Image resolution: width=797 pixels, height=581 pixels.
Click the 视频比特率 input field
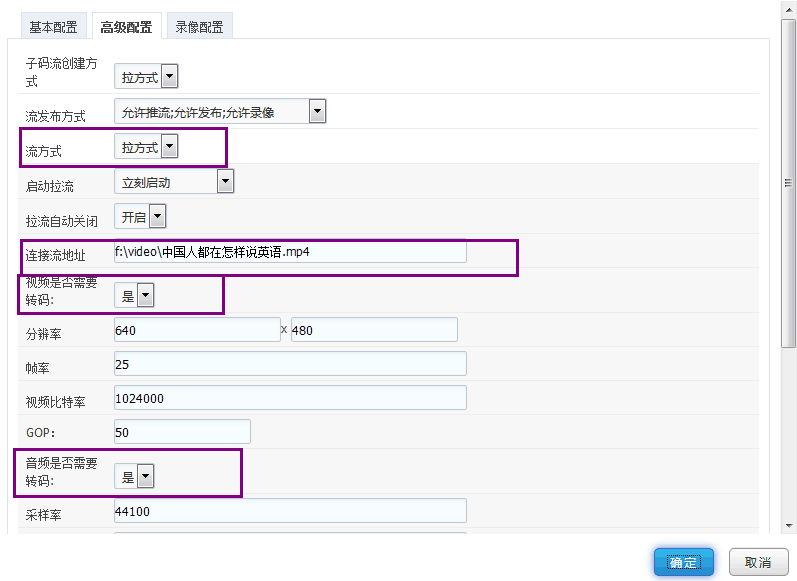point(290,398)
